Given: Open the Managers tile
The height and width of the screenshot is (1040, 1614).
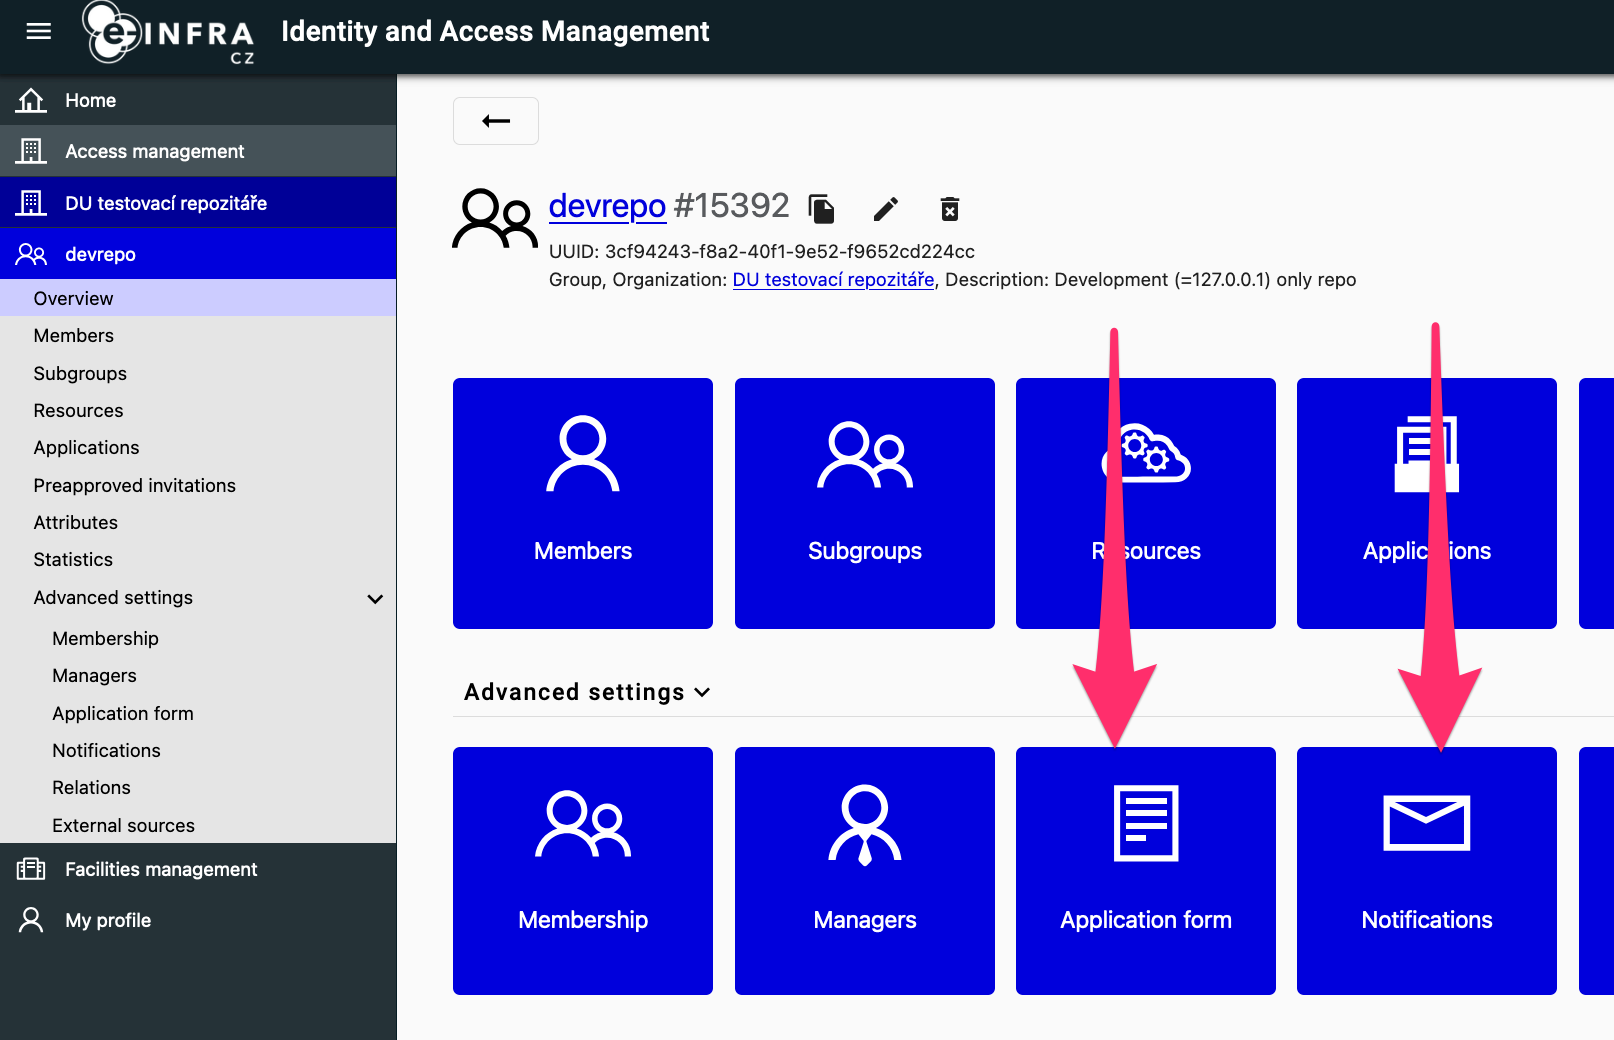Looking at the screenshot, I should click(x=864, y=870).
